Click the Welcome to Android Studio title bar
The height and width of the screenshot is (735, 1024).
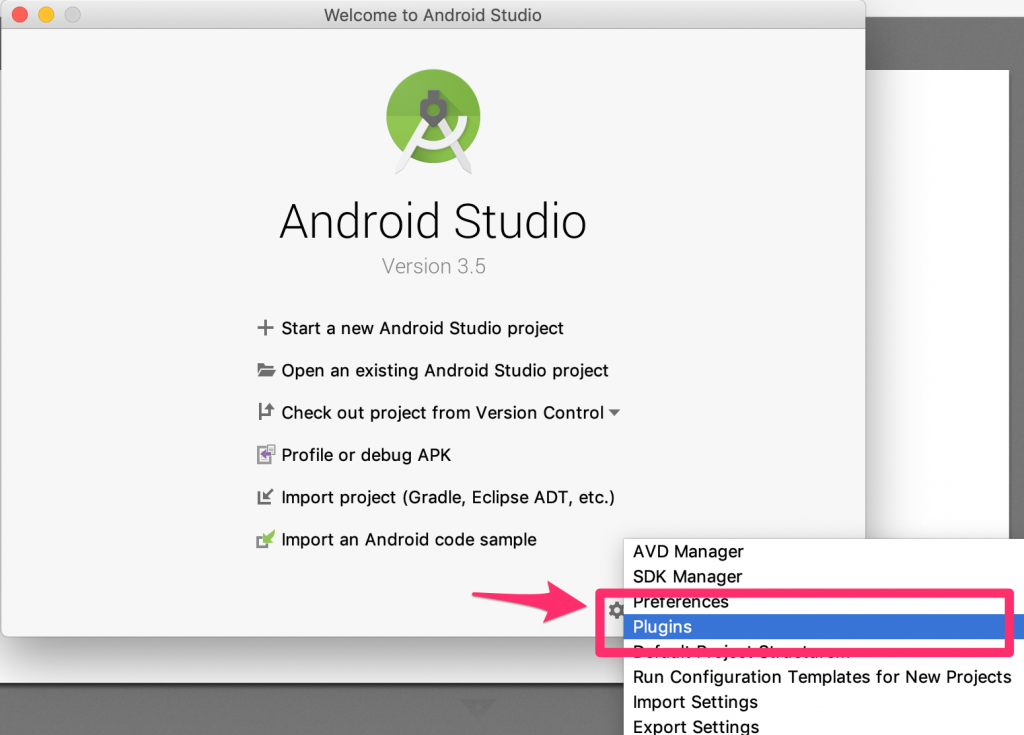tap(433, 14)
